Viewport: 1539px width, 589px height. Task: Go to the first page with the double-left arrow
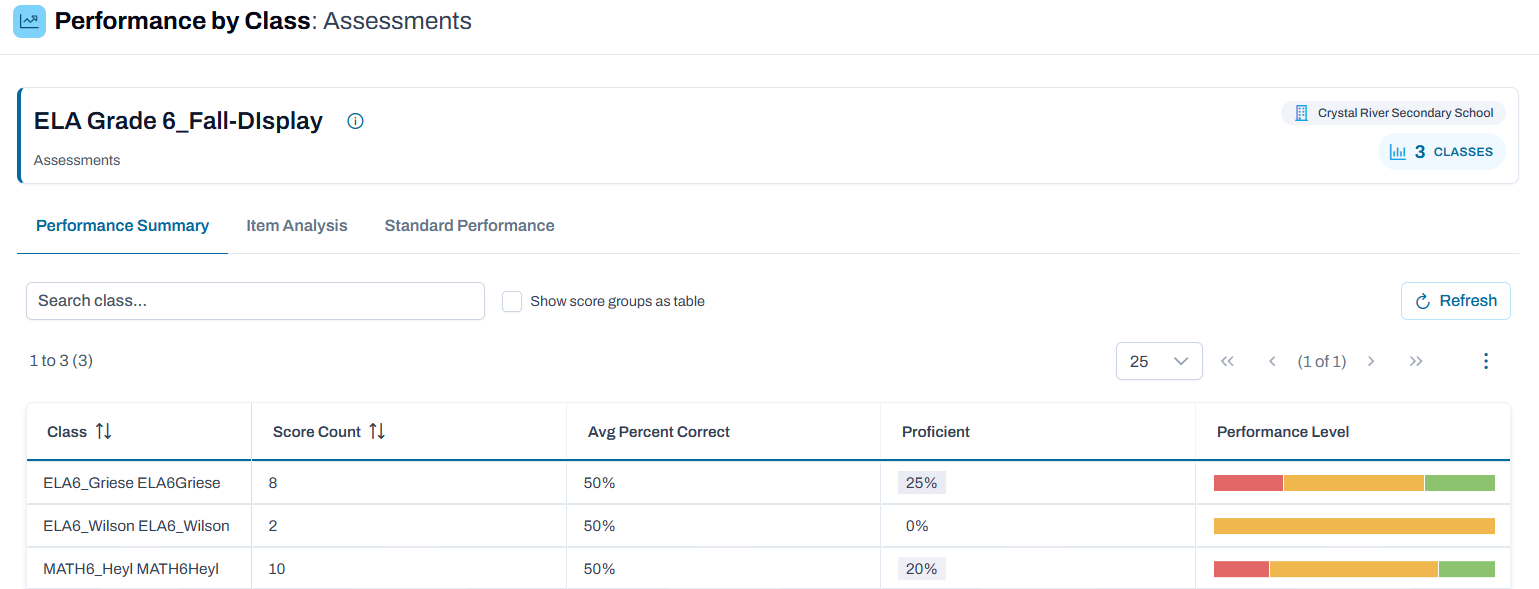point(1228,361)
